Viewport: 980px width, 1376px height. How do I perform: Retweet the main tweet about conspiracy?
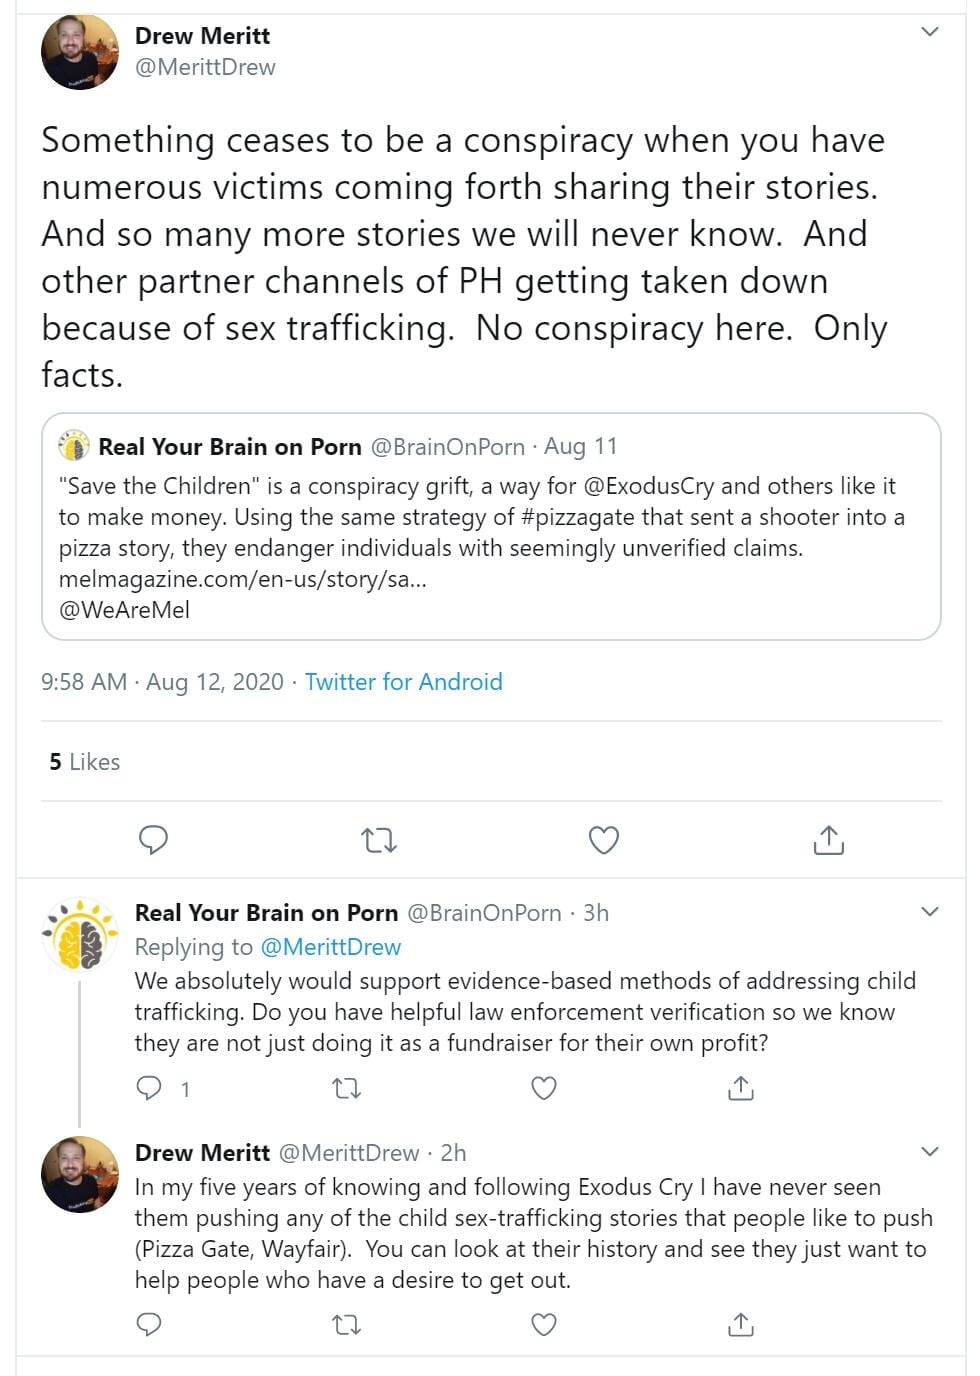(x=379, y=840)
